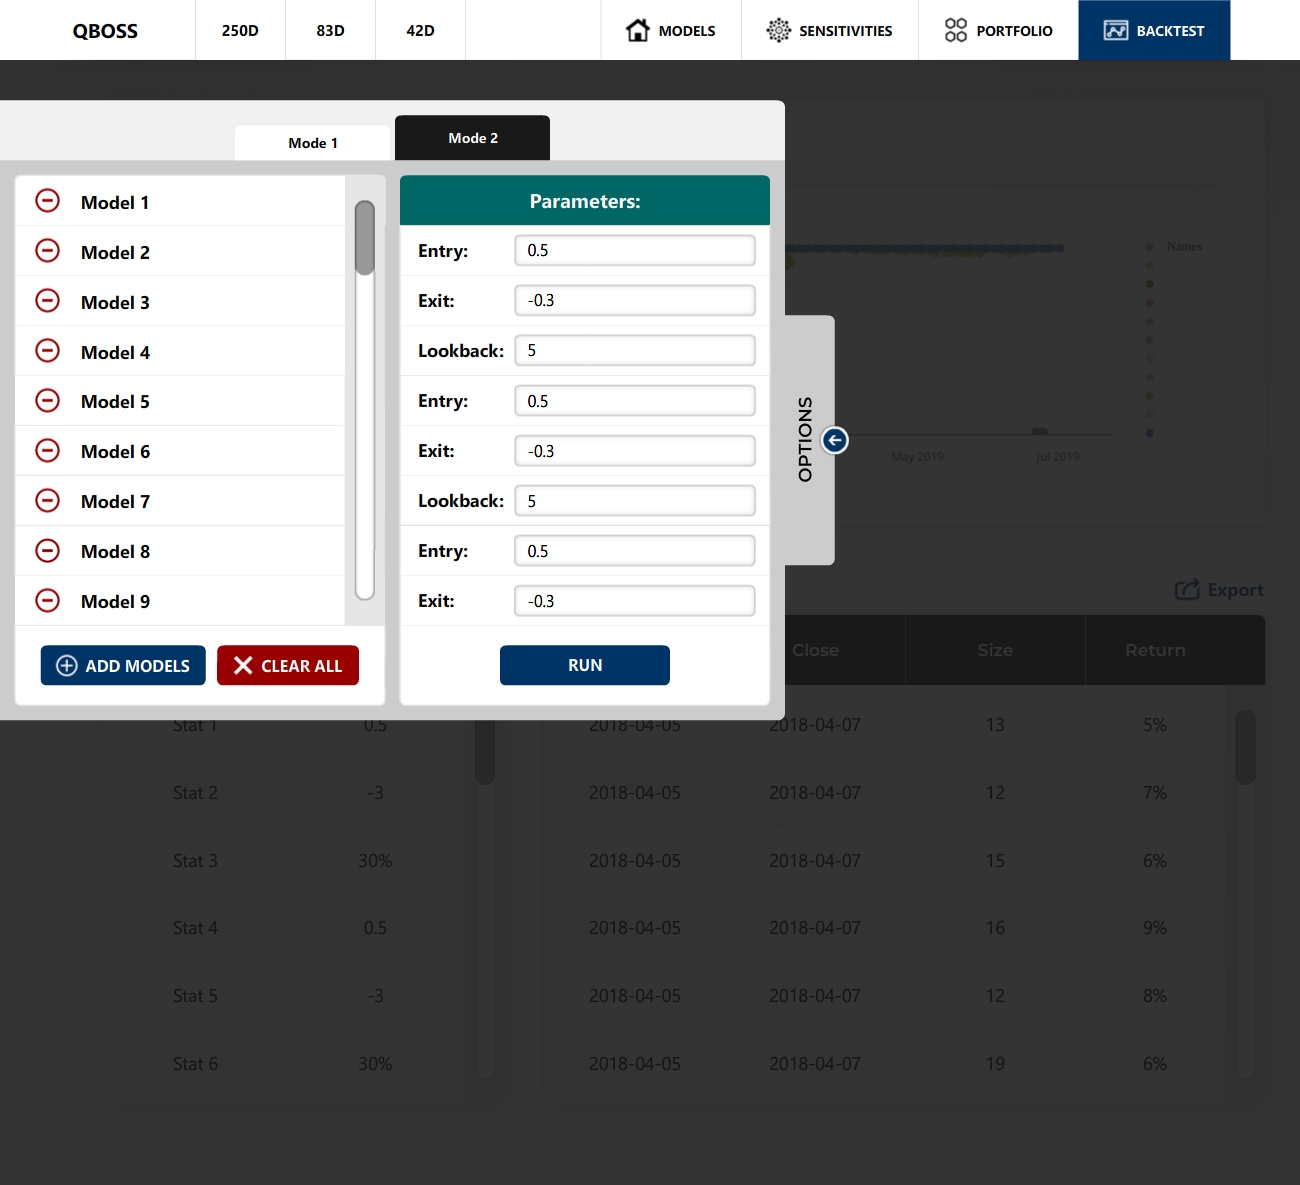Click the ADD MODELS button
1300x1185 pixels.
[123, 665]
